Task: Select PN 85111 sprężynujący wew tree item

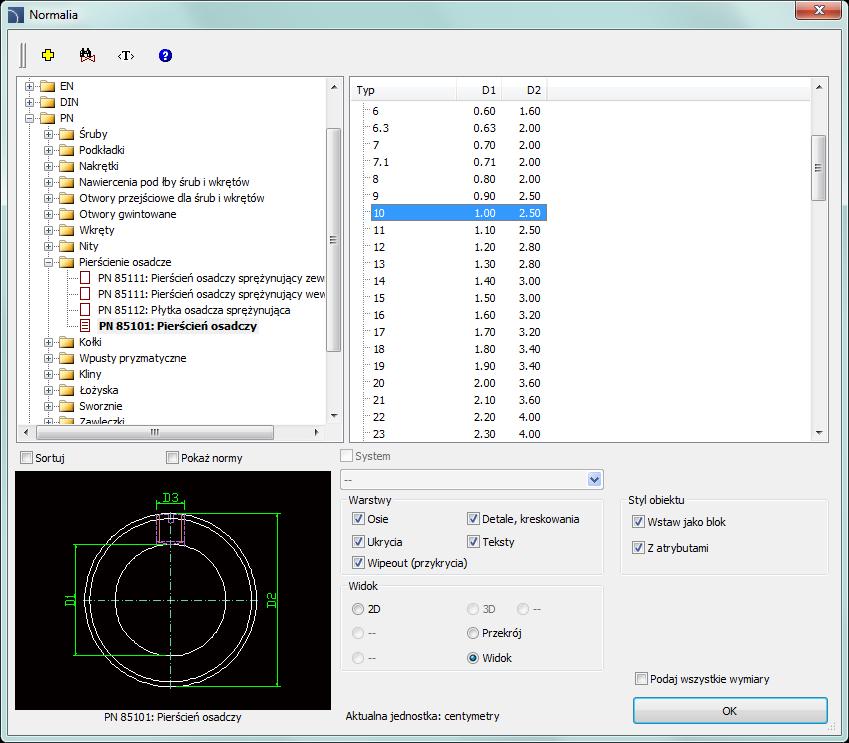Action: click(211, 294)
